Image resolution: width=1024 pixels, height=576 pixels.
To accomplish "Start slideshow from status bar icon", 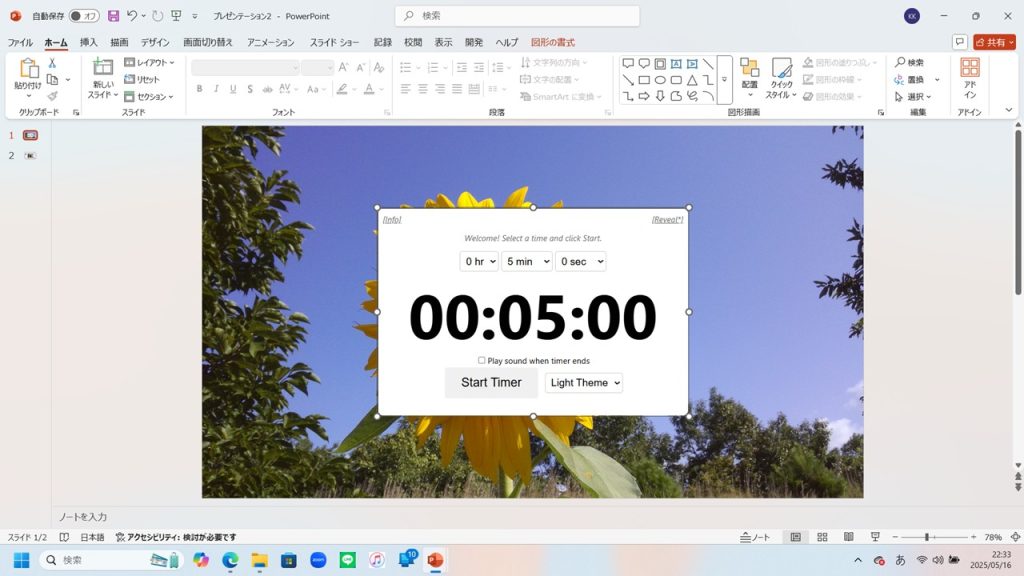I will [x=875, y=537].
